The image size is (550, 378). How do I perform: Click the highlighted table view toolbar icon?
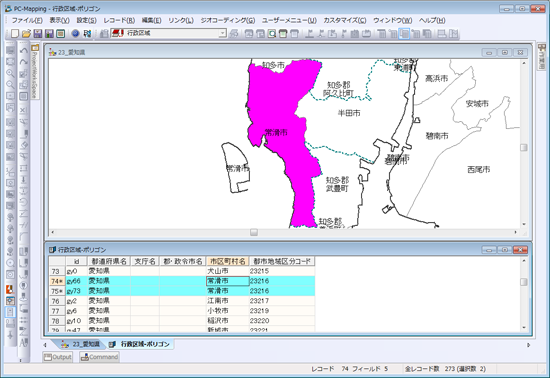pyautogui.click(x=404, y=34)
